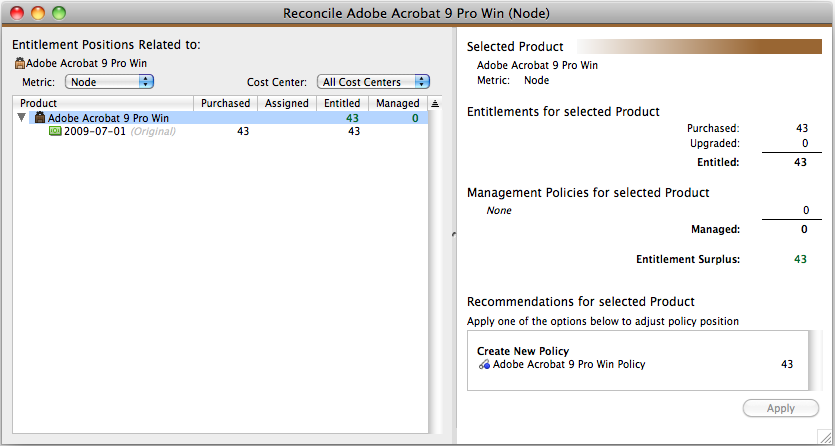Click the recommendations list scrollbar

[x=813, y=360]
